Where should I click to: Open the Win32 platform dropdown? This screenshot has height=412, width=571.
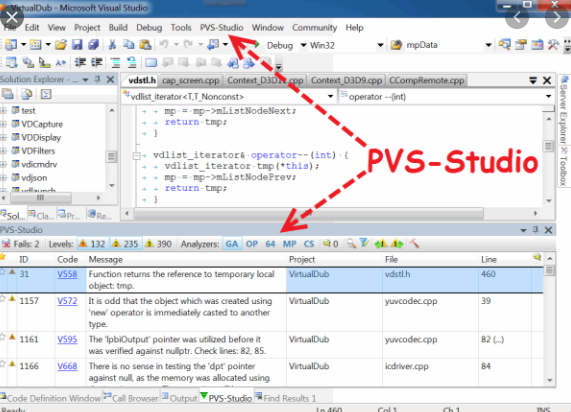click(x=380, y=45)
